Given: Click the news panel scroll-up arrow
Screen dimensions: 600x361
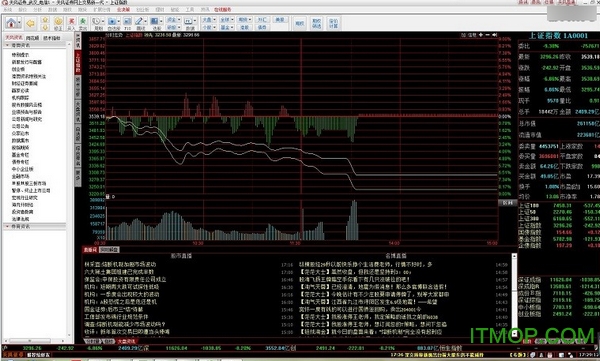Looking at the screenshot, I should [514, 256].
